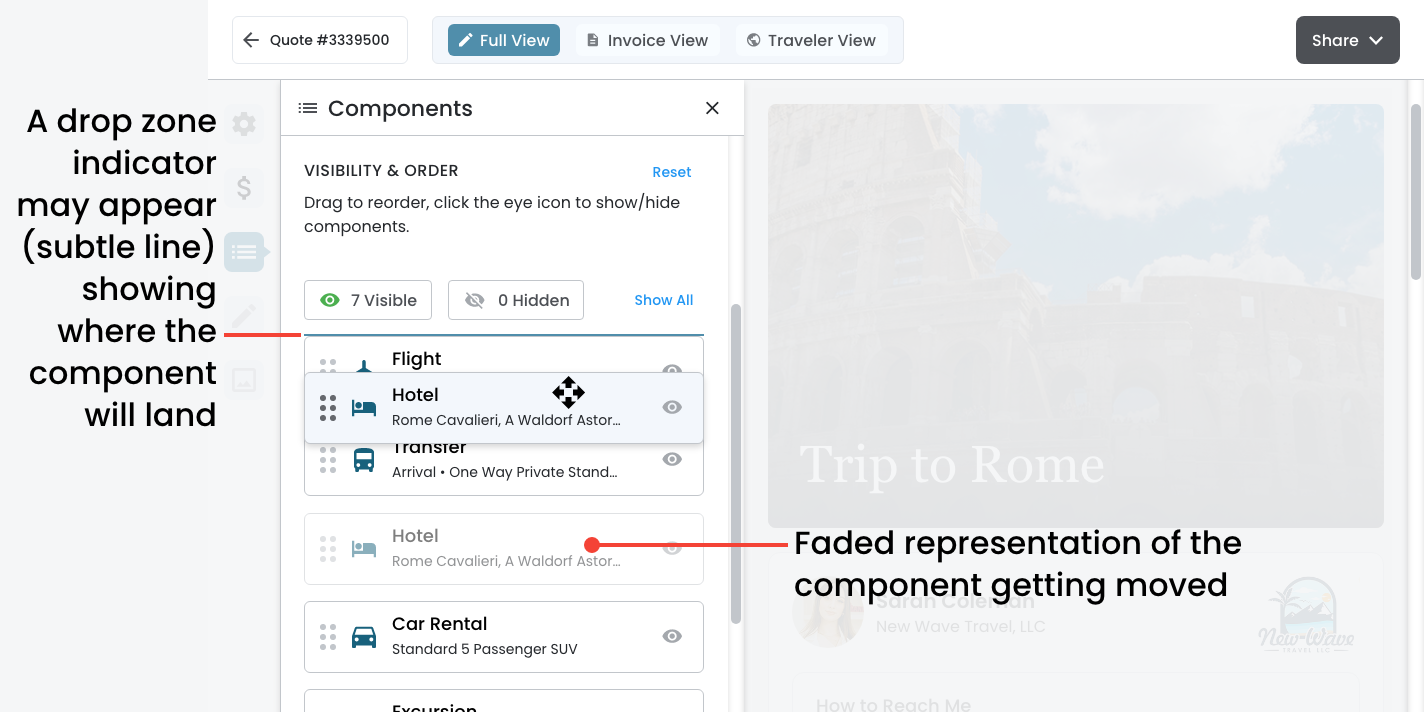Toggle the dragged Hotel eye icon

(x=672, y=407)
